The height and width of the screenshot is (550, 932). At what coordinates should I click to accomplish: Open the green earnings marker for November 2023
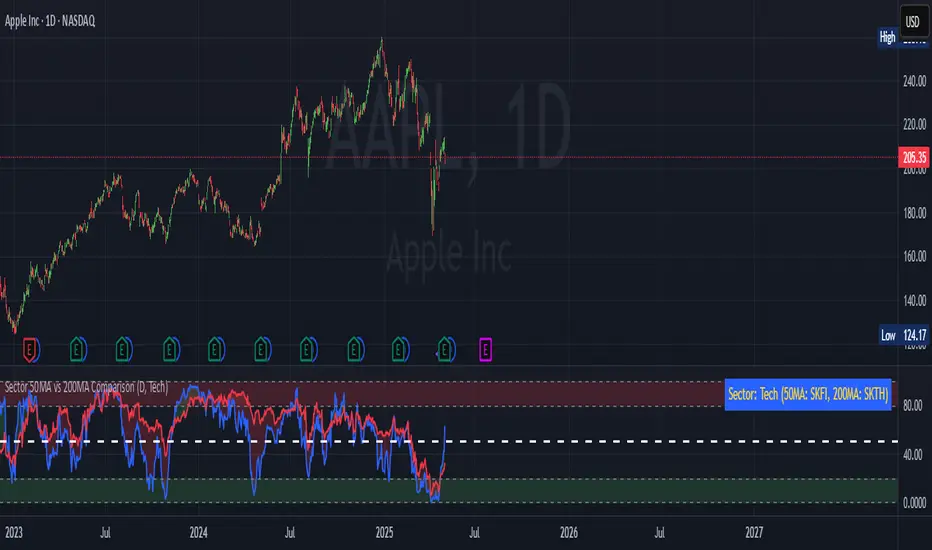point(170,350)
